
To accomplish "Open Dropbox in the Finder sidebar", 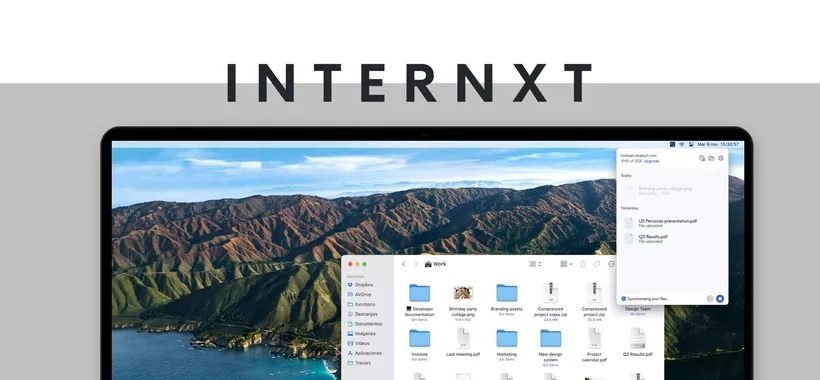I will click(360, 285).
